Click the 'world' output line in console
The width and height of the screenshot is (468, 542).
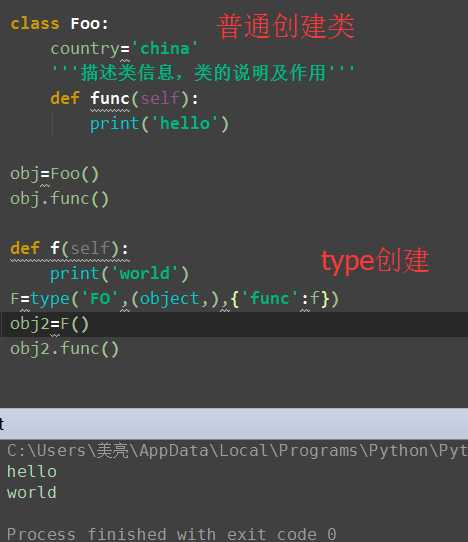32,492
